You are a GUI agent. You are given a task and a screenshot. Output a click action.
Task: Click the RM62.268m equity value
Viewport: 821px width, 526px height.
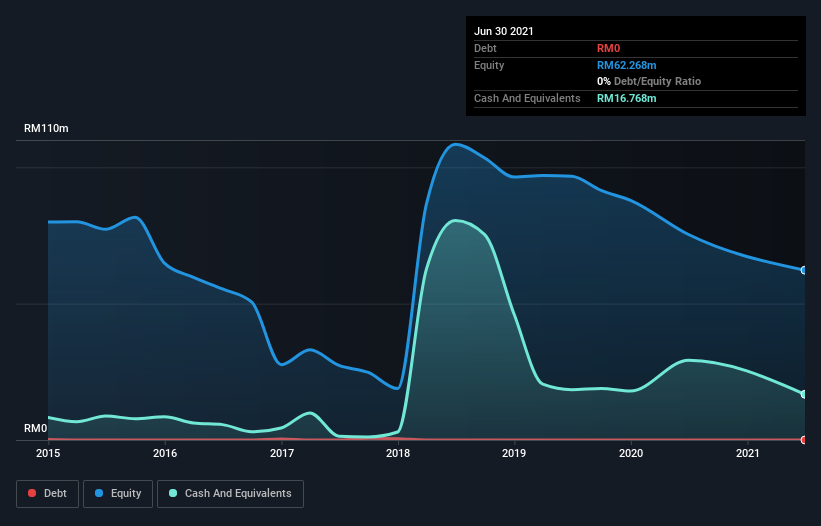627,65
